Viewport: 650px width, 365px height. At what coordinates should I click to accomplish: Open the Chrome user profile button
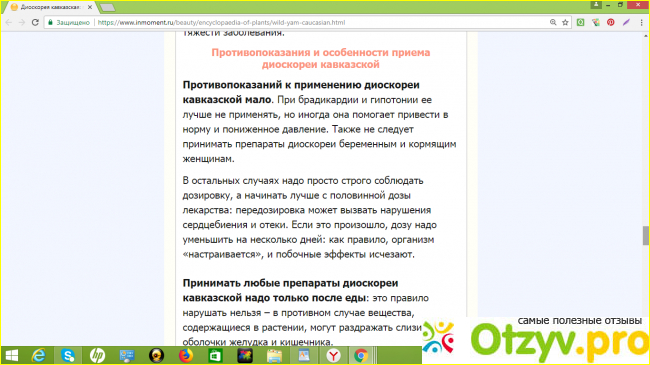596,5
